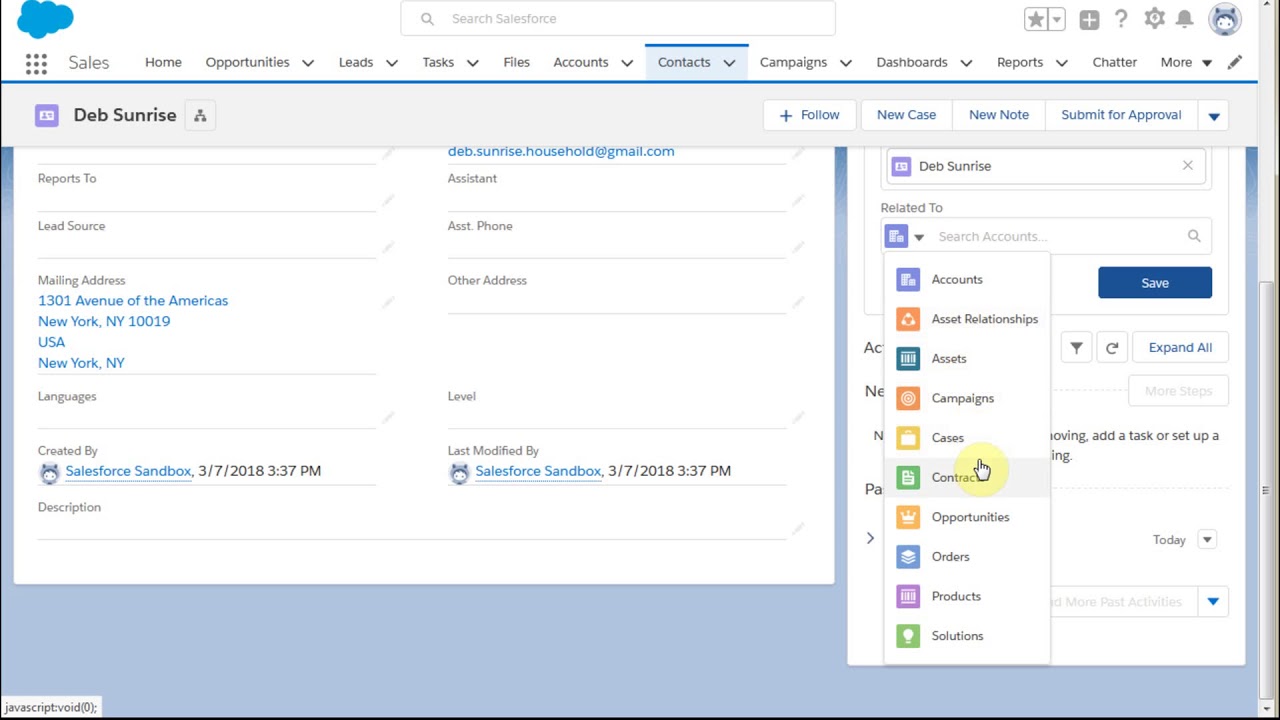Open the Setup gear icon
Image resolution: width=1280 pixels, height=720 pixels.
coord(1154,19)
